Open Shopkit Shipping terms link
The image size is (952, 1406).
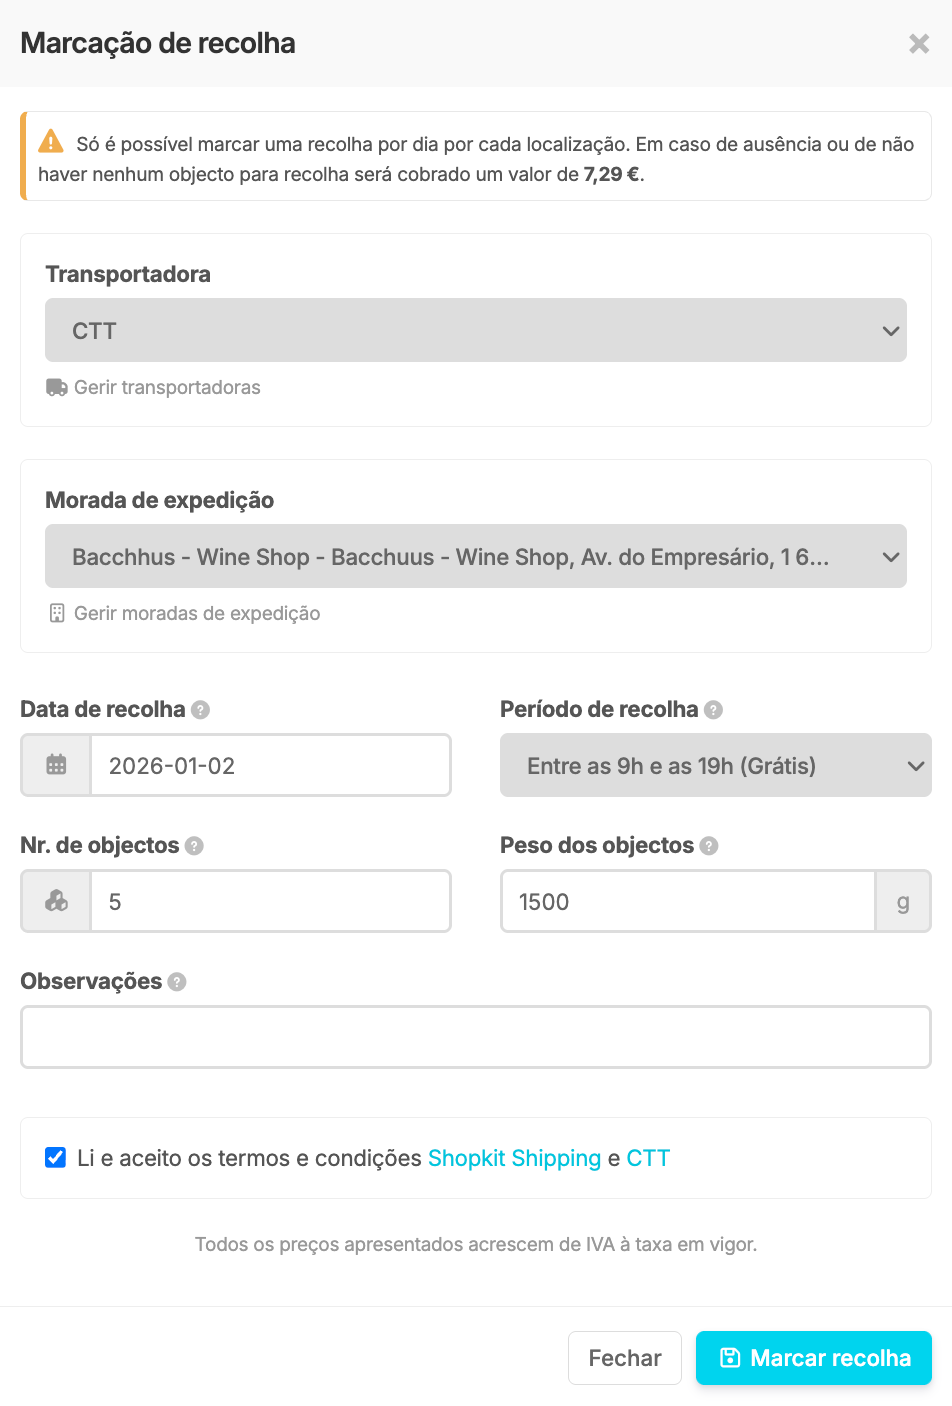tap(514, 1158)
